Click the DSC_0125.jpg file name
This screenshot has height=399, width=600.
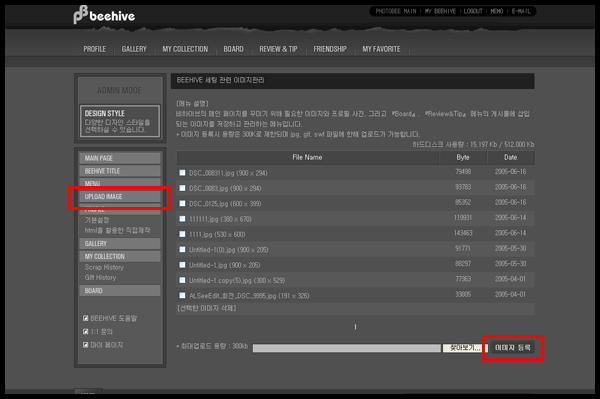225,204
